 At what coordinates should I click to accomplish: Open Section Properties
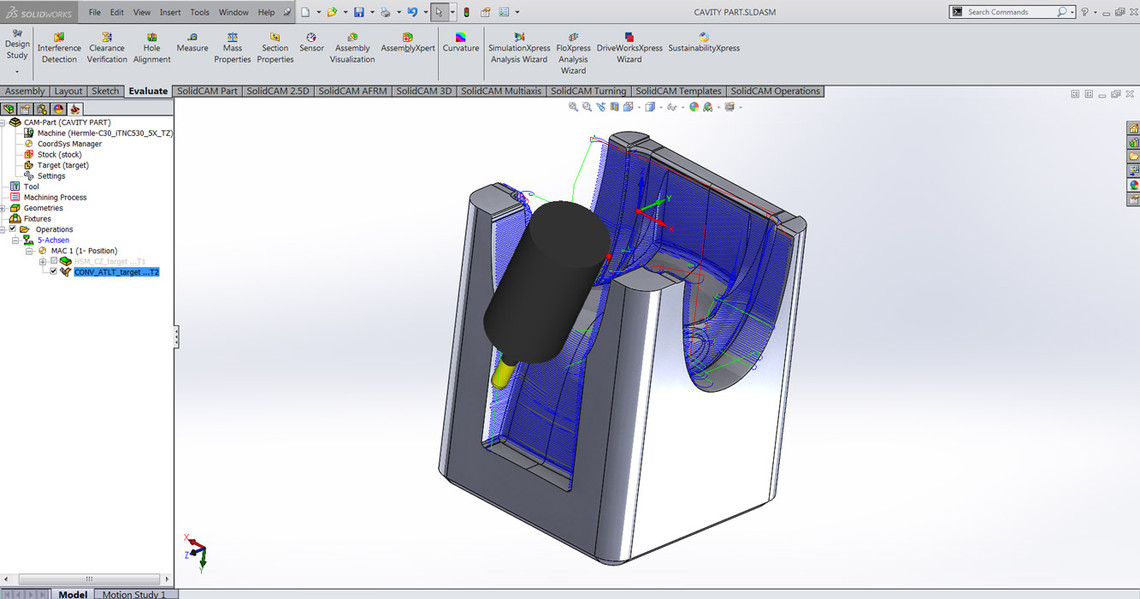coord(275,47)
